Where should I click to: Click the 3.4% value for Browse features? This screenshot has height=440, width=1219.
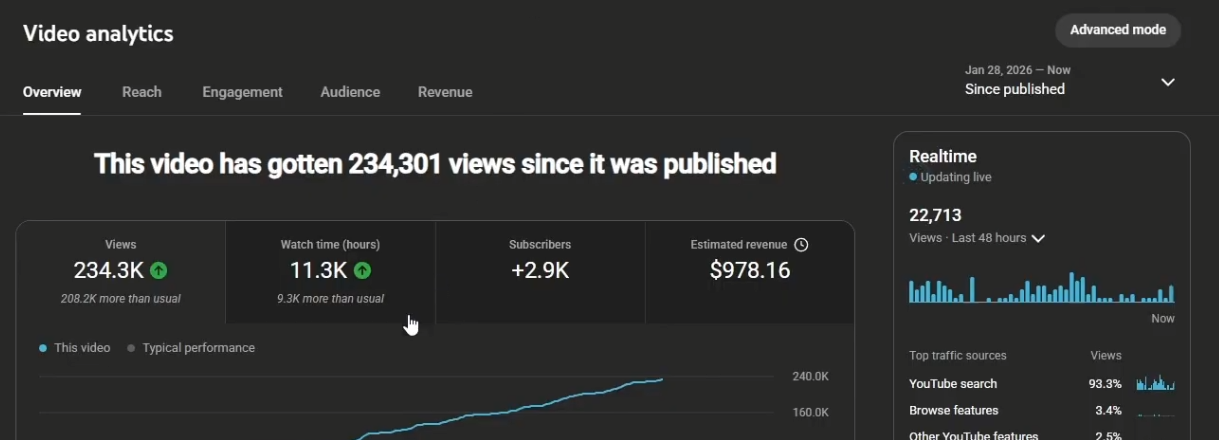click(x=1108, y=411)
